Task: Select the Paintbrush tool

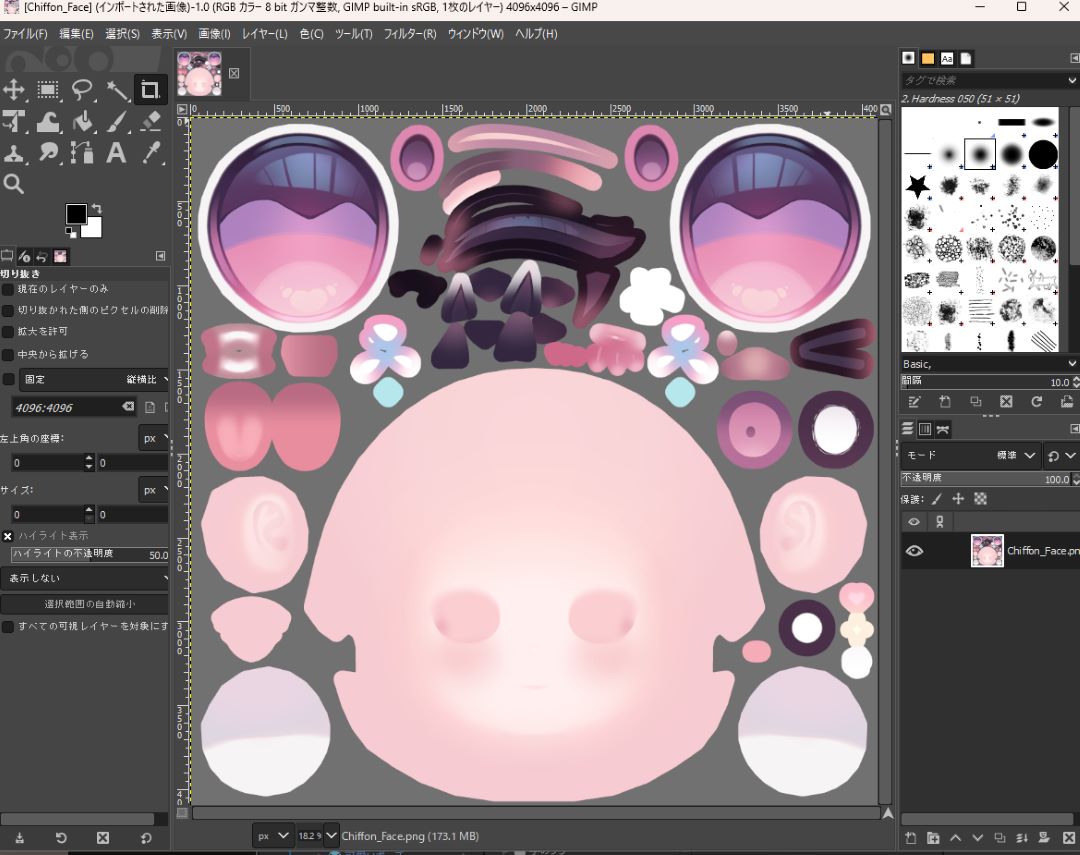Action: click(x=116, y=121)
